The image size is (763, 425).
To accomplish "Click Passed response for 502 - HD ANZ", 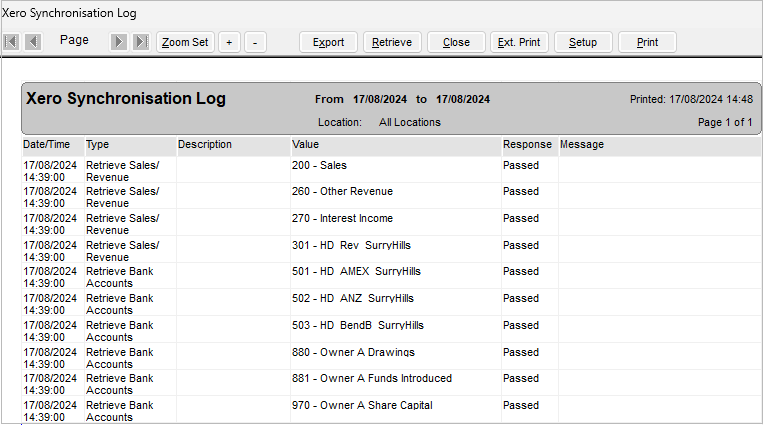I will tap(521, 298).
